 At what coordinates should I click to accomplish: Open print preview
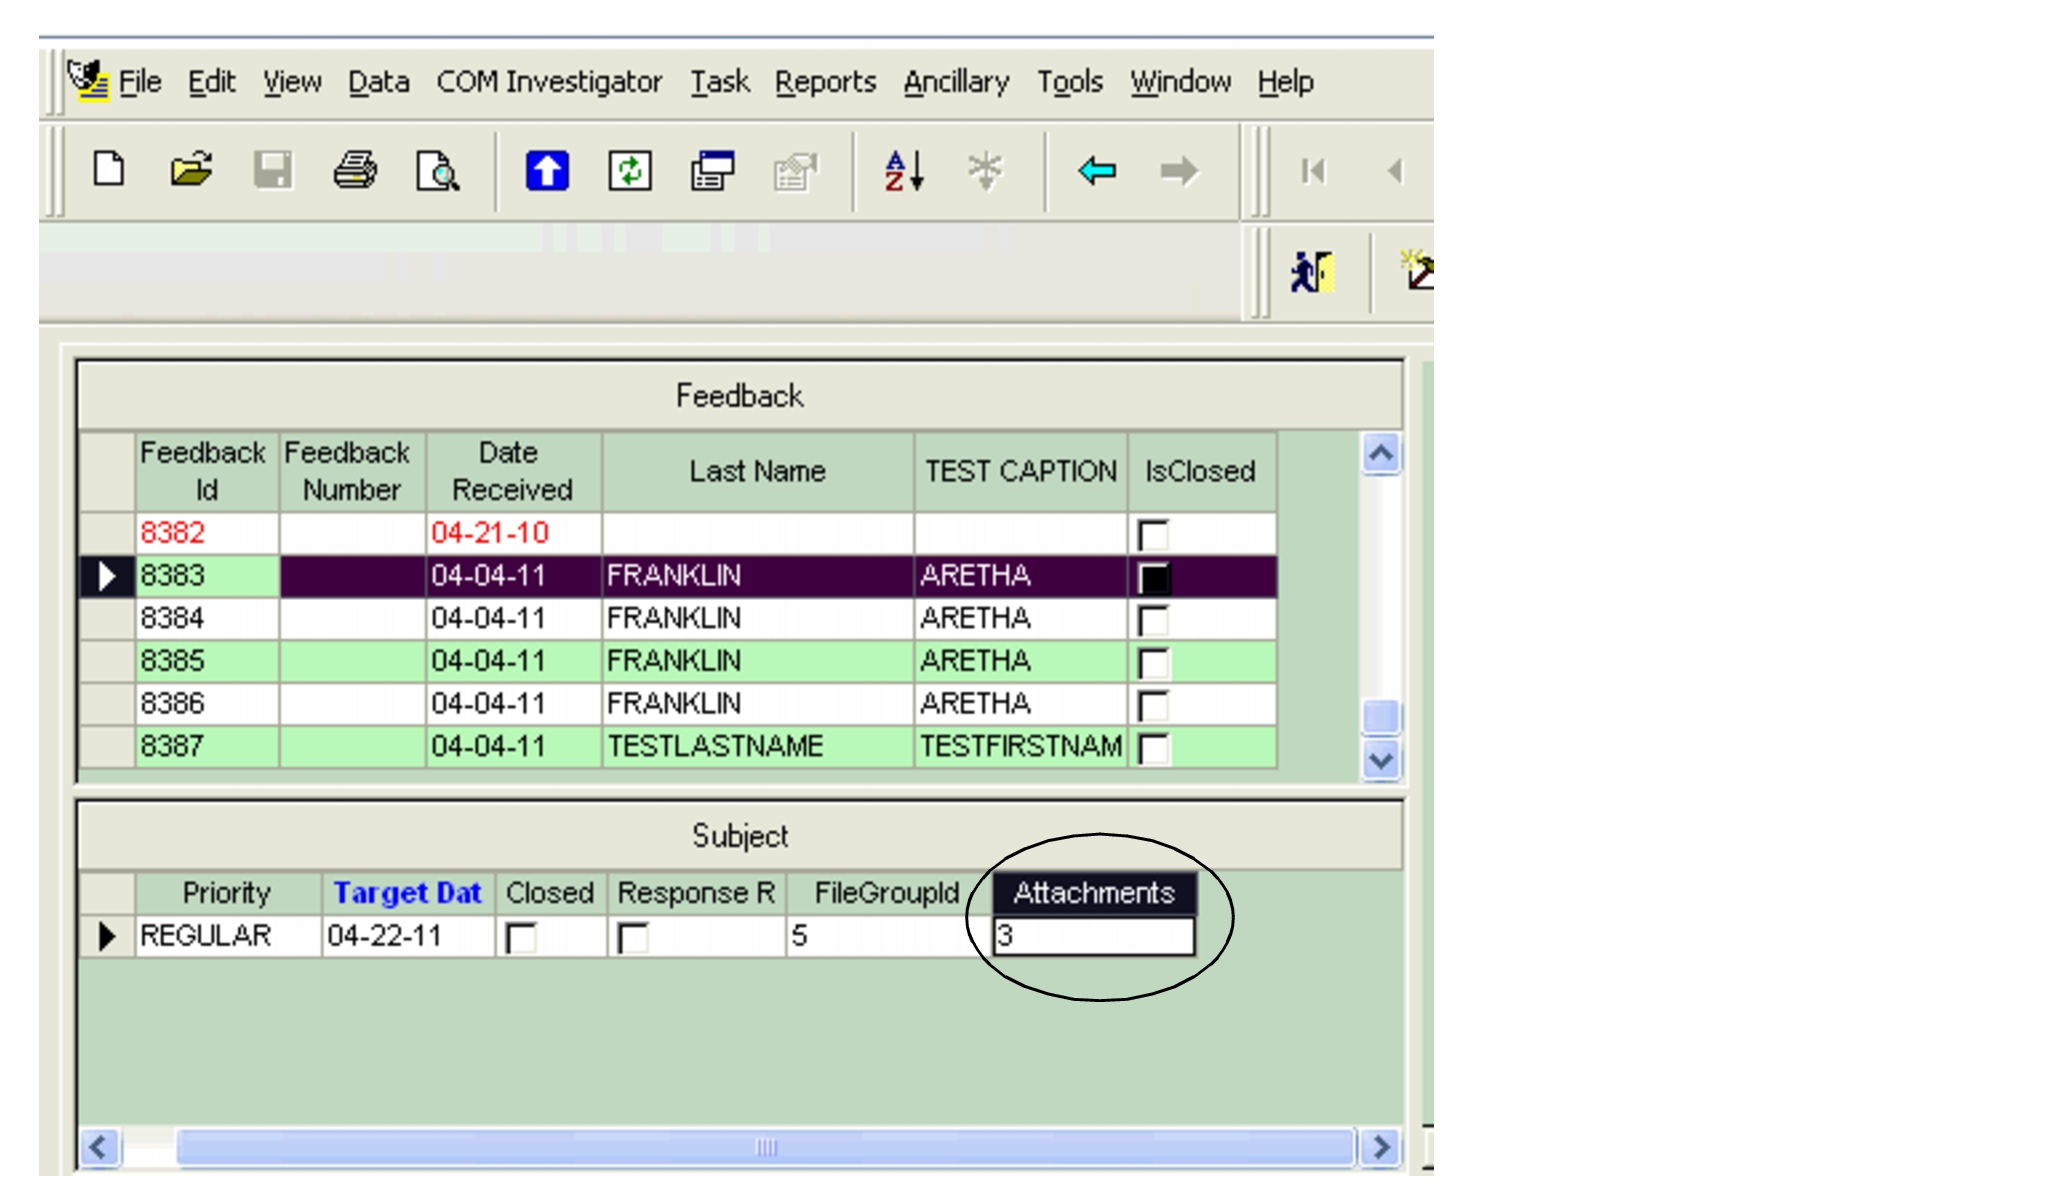pyautogui.click(x=438, y=170)
